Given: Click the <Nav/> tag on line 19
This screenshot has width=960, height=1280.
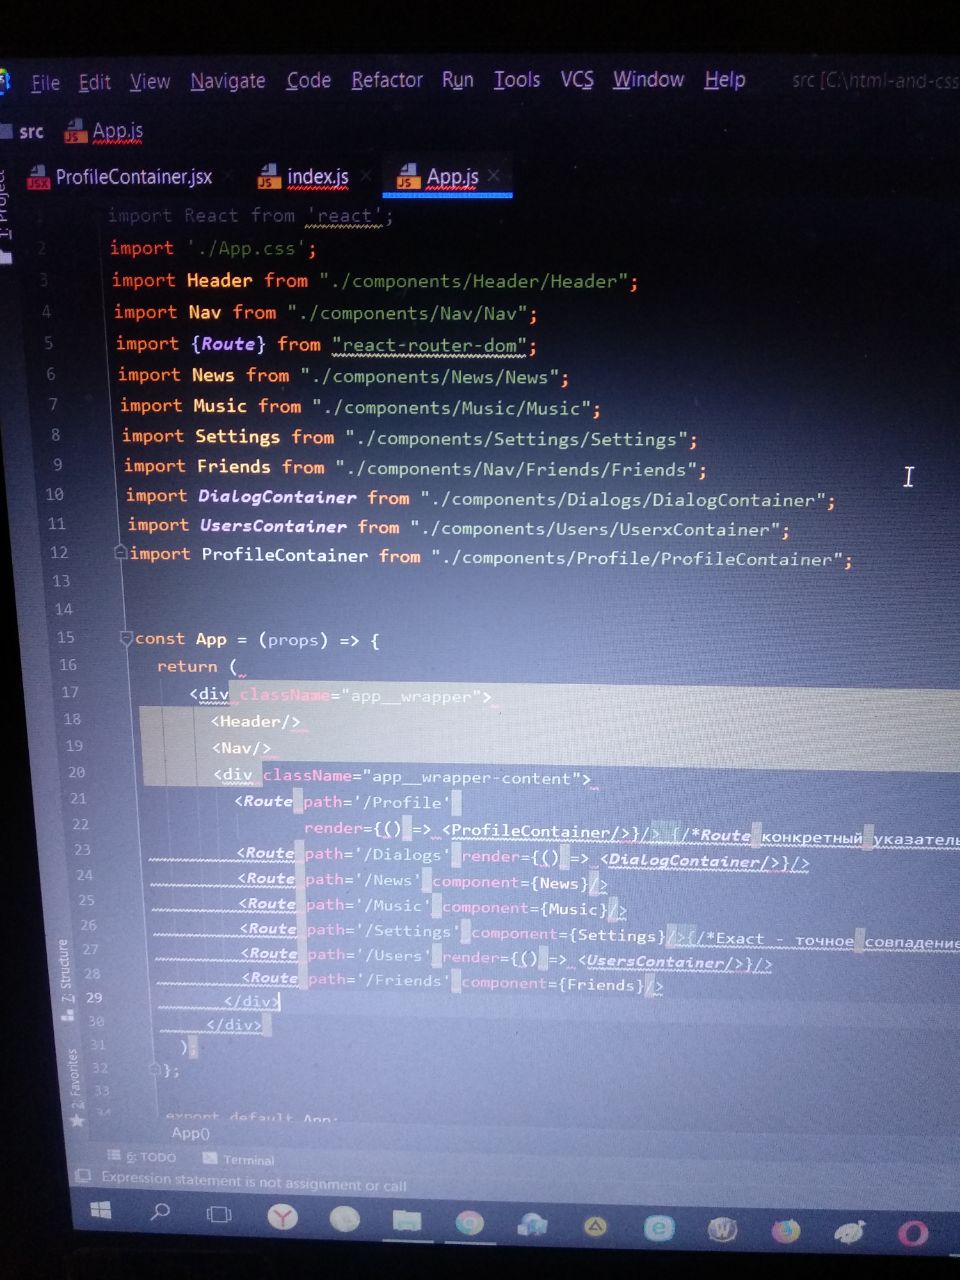Looking at the screenshot, I should (241, 748).
